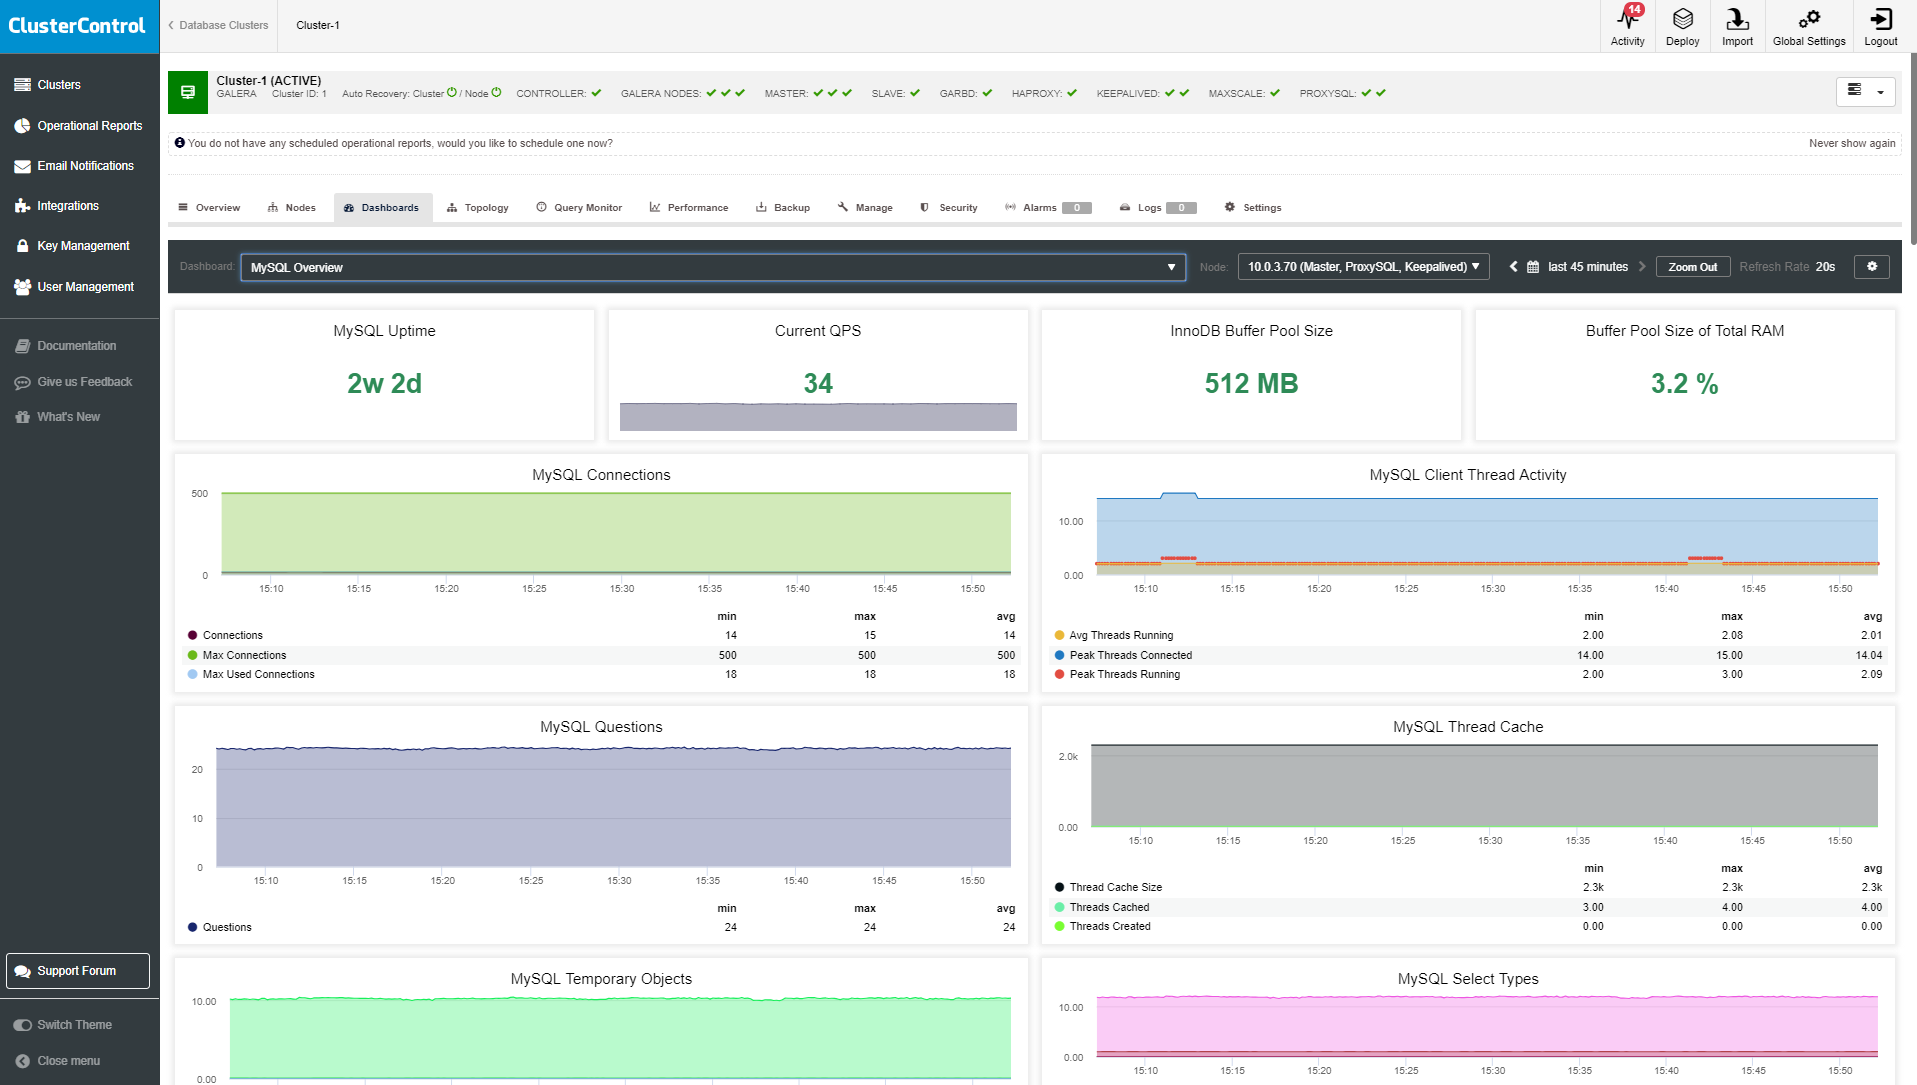1917x1085 pixels.
Task: Open the Security tab
Action: click(949, 208)
